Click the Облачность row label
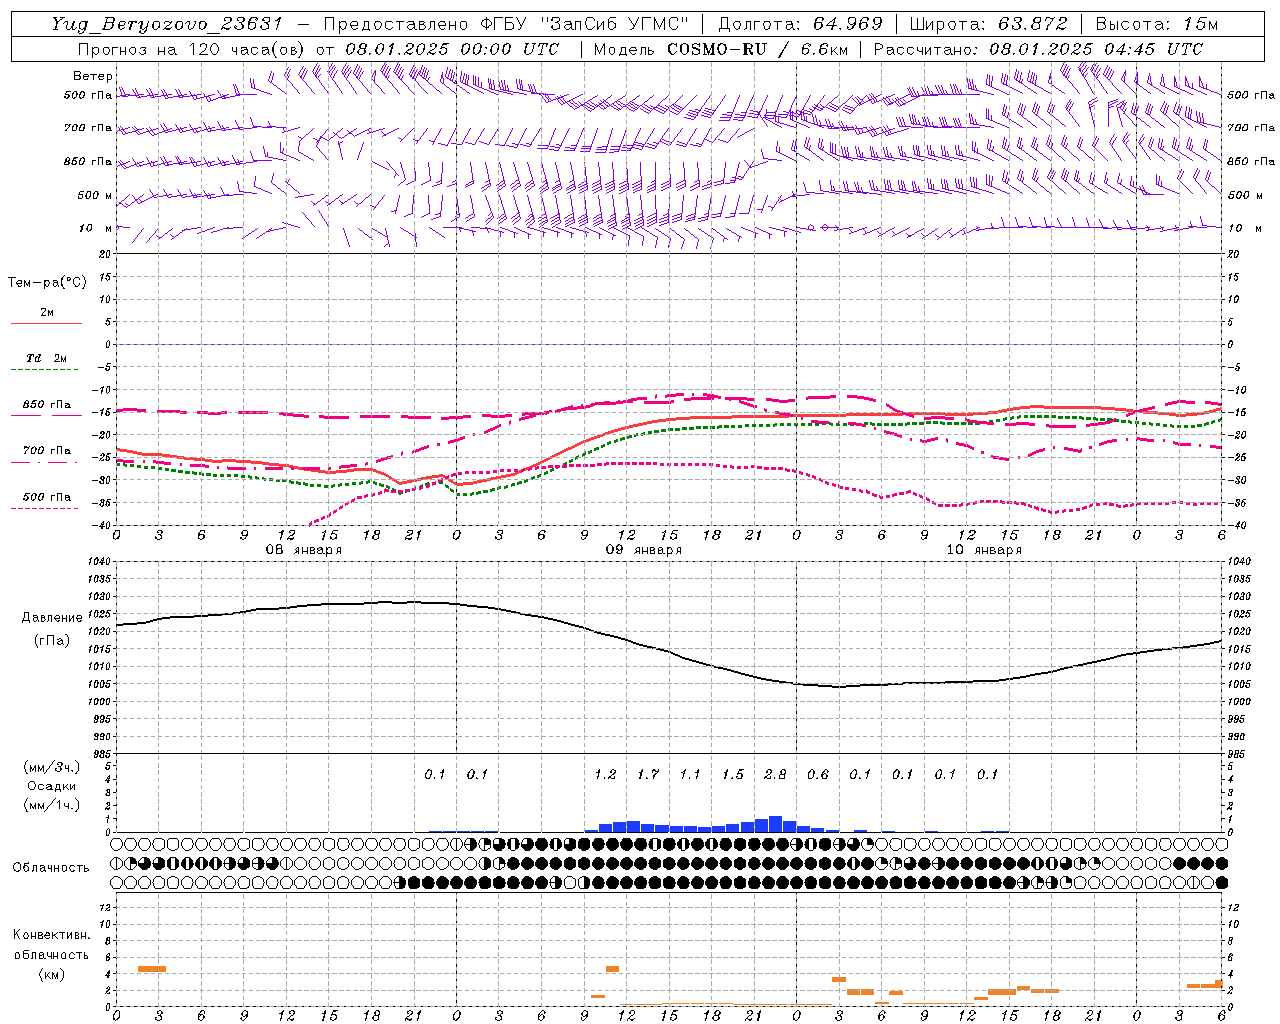Viewport: 1280px width, 1024px height. 51,867
